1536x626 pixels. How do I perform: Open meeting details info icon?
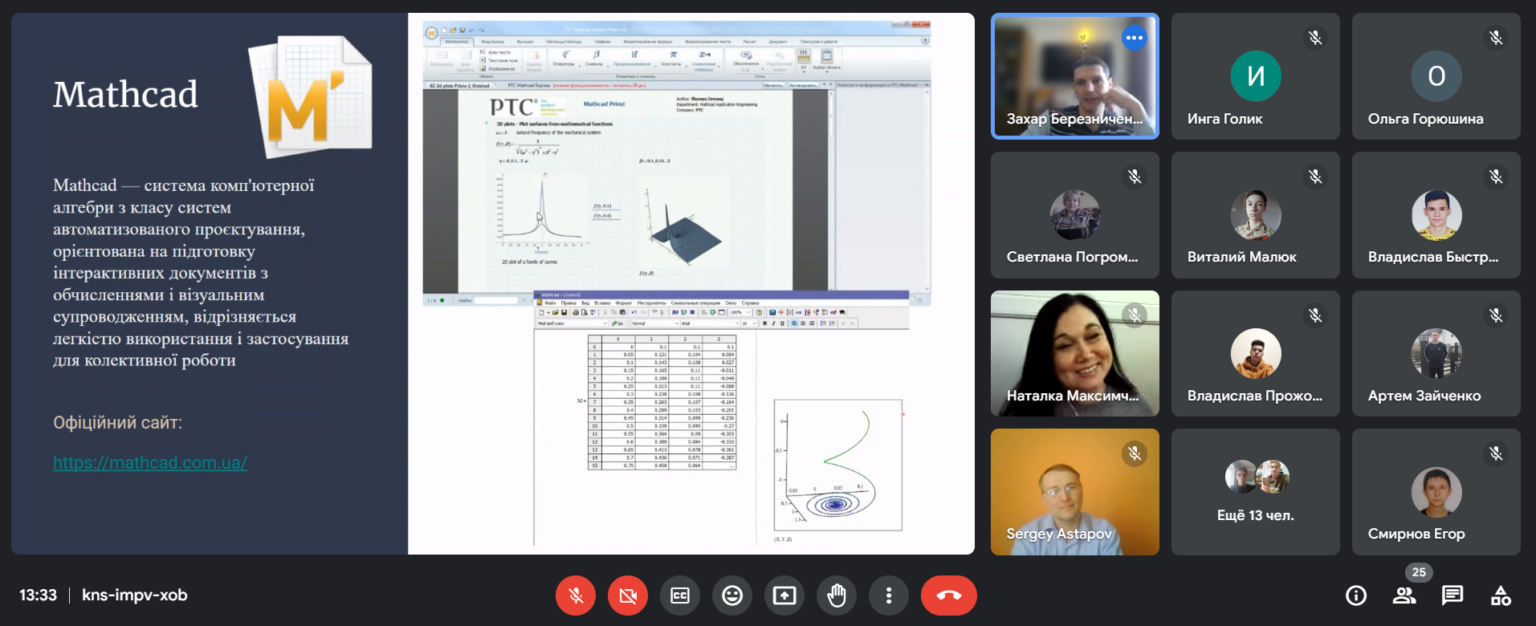(1356, 596)
